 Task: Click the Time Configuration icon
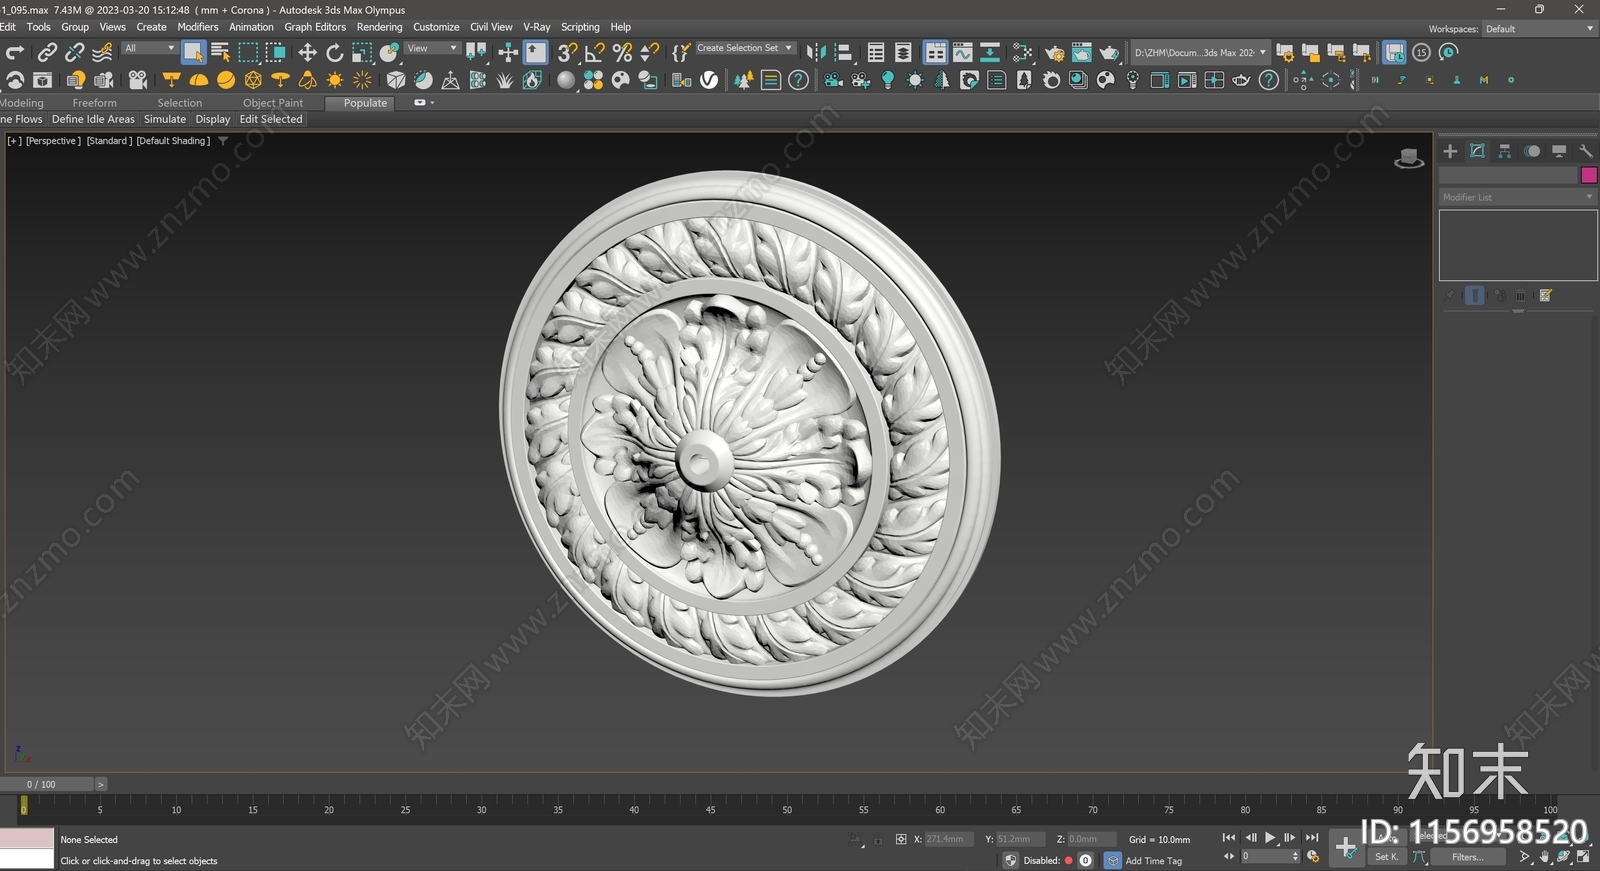pos(1313,856)
